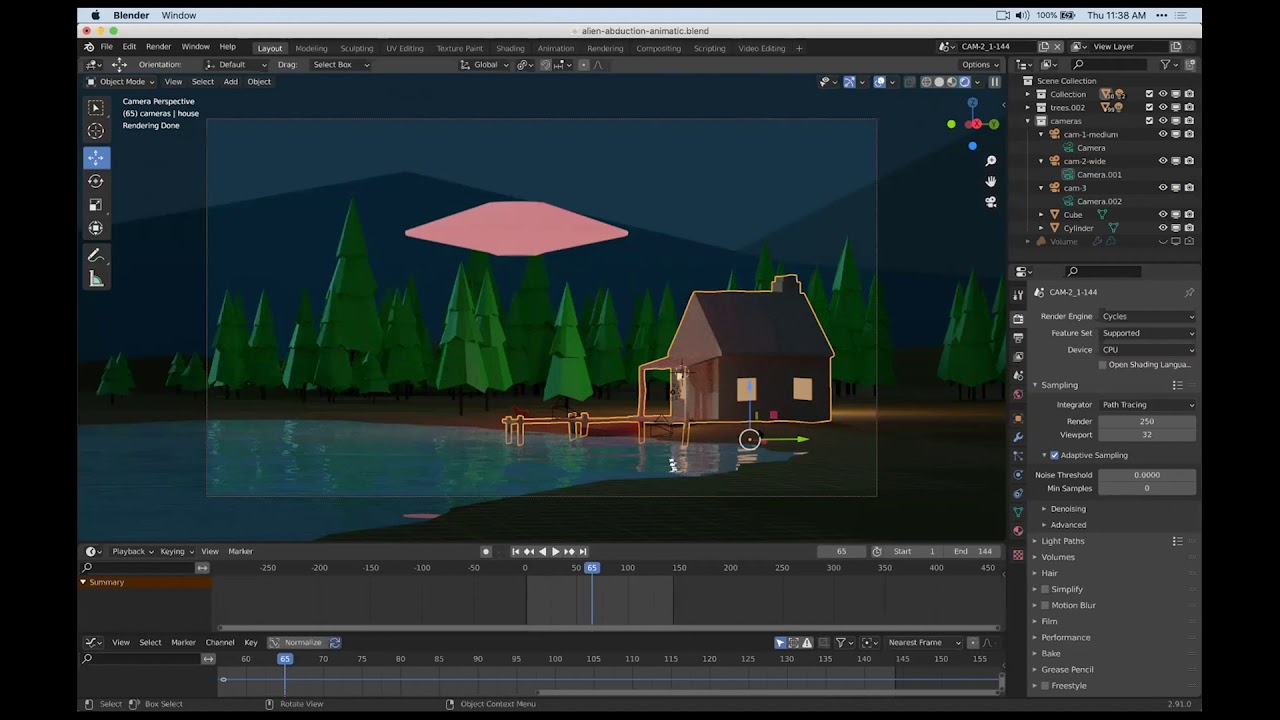
Task: Expand the Light Paths panel
Action: (x=1062, y=541)
